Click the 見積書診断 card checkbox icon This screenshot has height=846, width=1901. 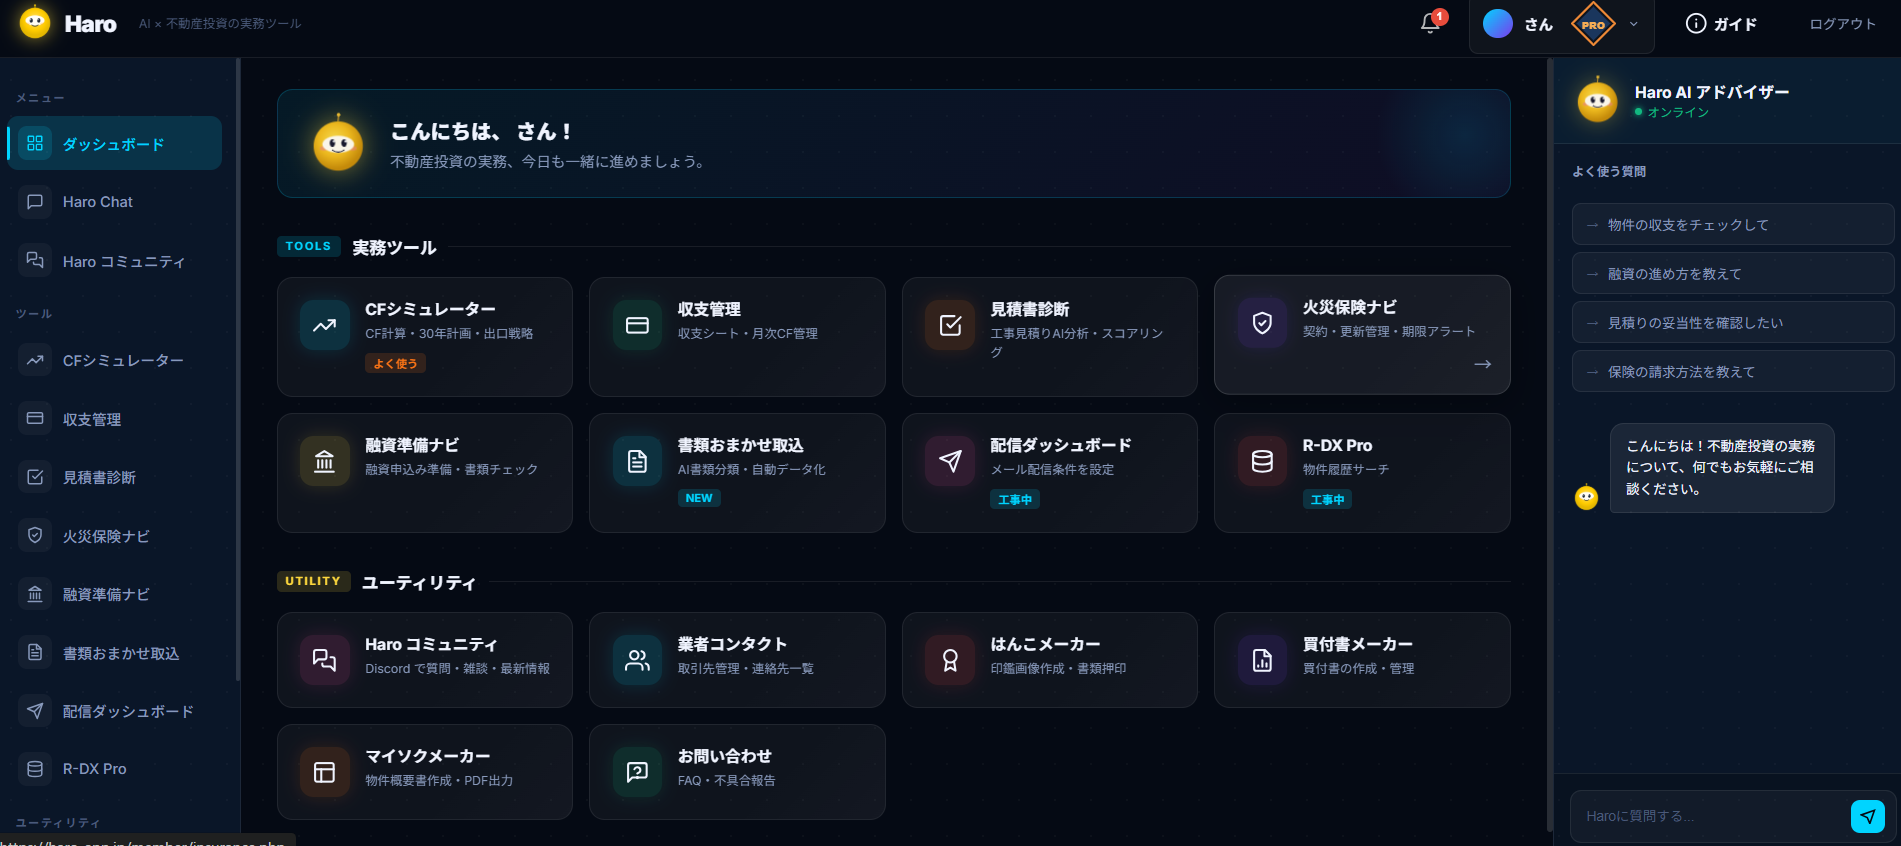950,325
